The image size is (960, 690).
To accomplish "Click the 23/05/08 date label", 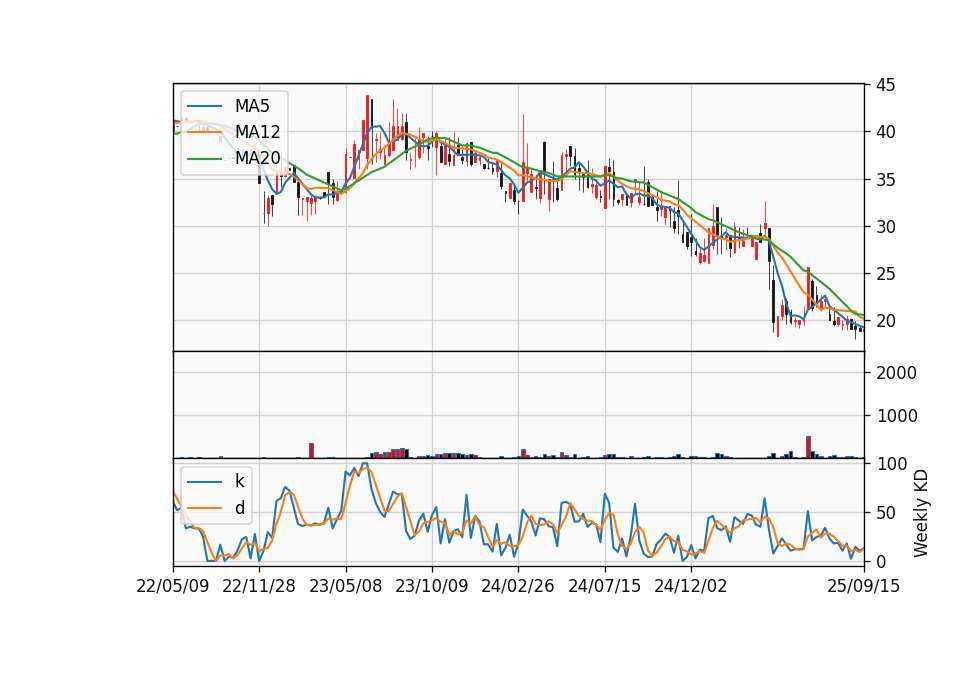I will (x=345, y=586).
